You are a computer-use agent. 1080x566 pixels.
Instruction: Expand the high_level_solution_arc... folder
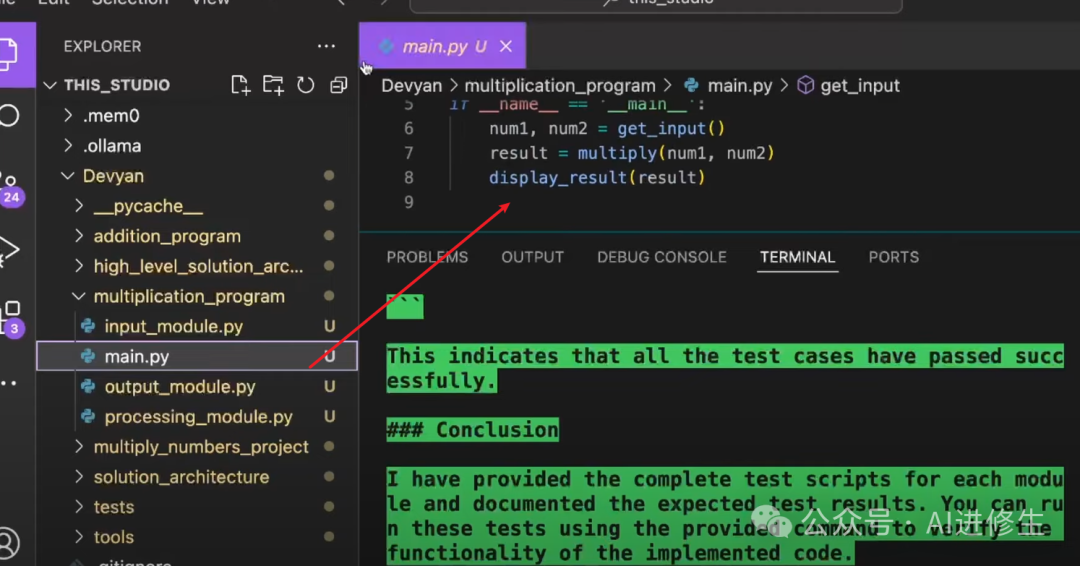(x=79, y=266)
